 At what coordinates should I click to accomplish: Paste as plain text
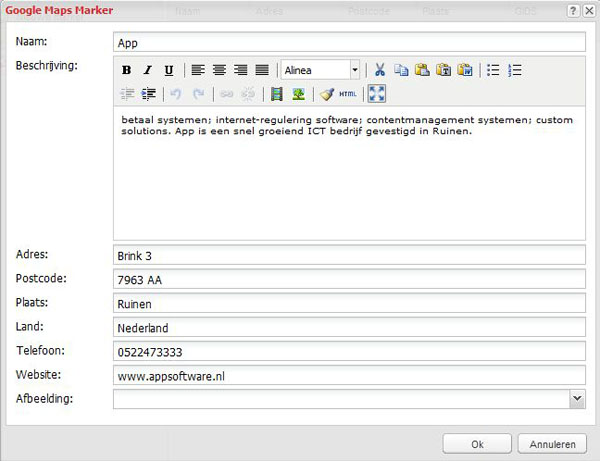coord(443,70)
